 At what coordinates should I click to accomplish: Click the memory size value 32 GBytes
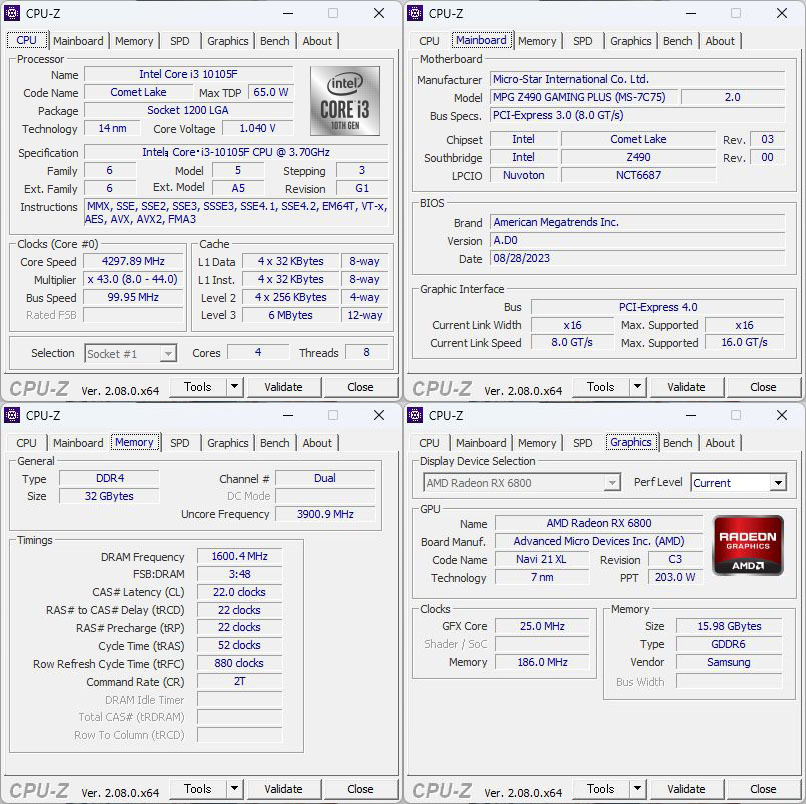point(109,496)
